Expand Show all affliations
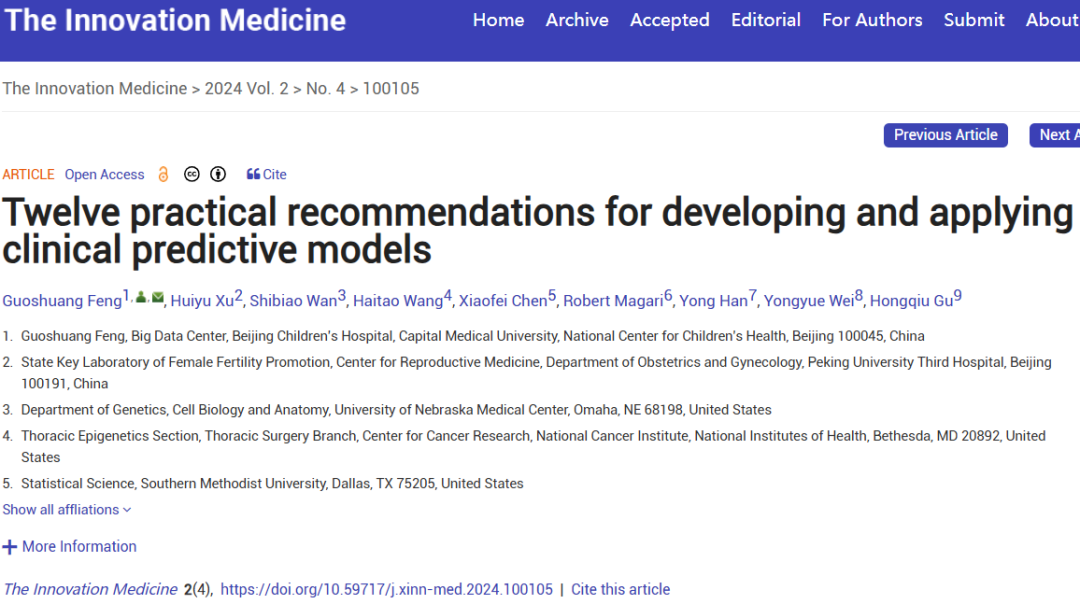The height and width of the screenshot is (604, 1080). (x=67, y=510)
